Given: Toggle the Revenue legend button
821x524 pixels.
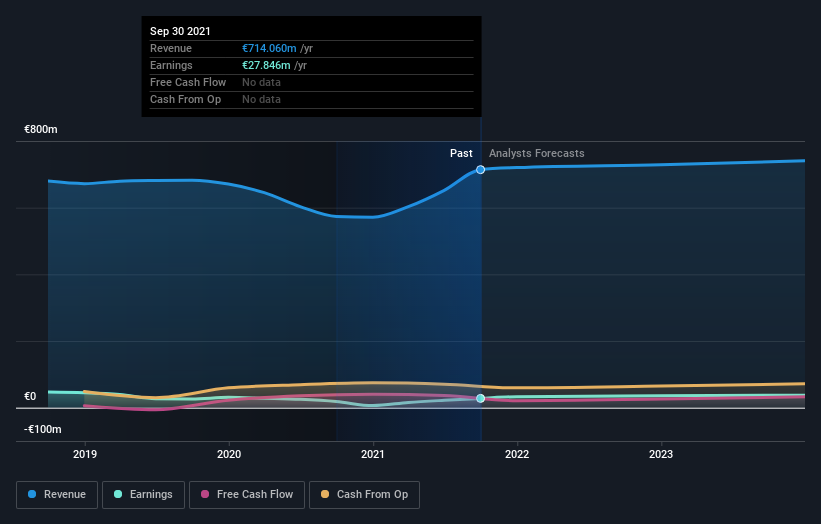Looking at the screenshot, I should [57, 495].
